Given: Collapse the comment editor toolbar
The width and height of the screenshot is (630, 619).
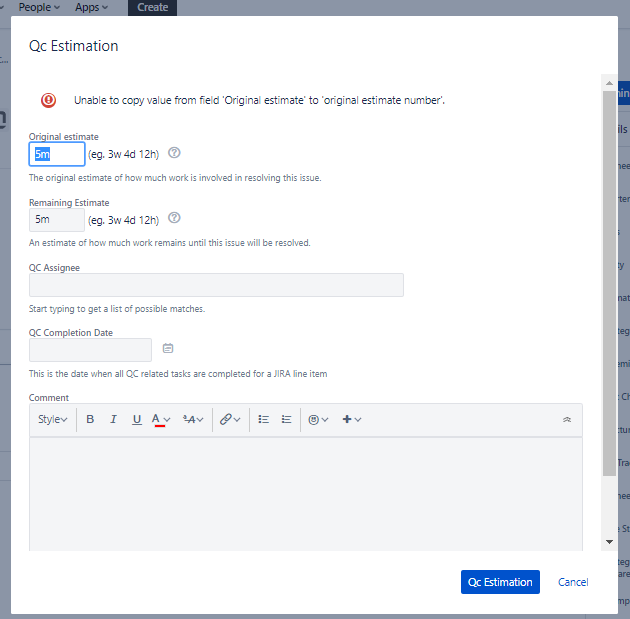Looking at the screenshot, I should pos(567,419).
